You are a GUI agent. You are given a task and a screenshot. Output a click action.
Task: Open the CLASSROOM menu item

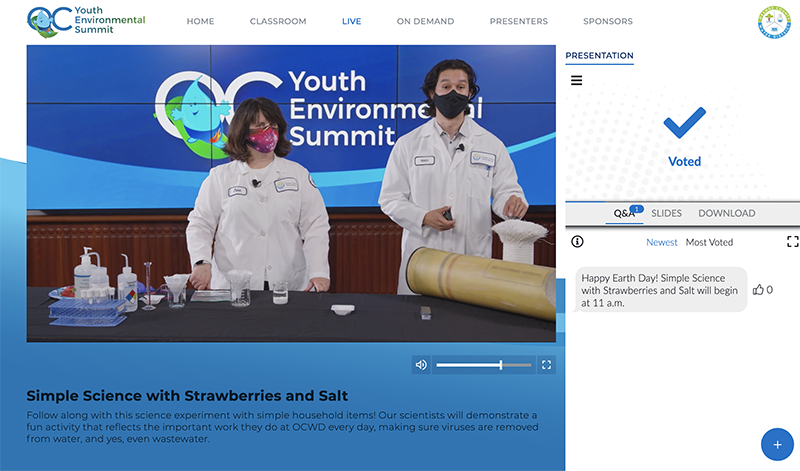pos(278,21)
